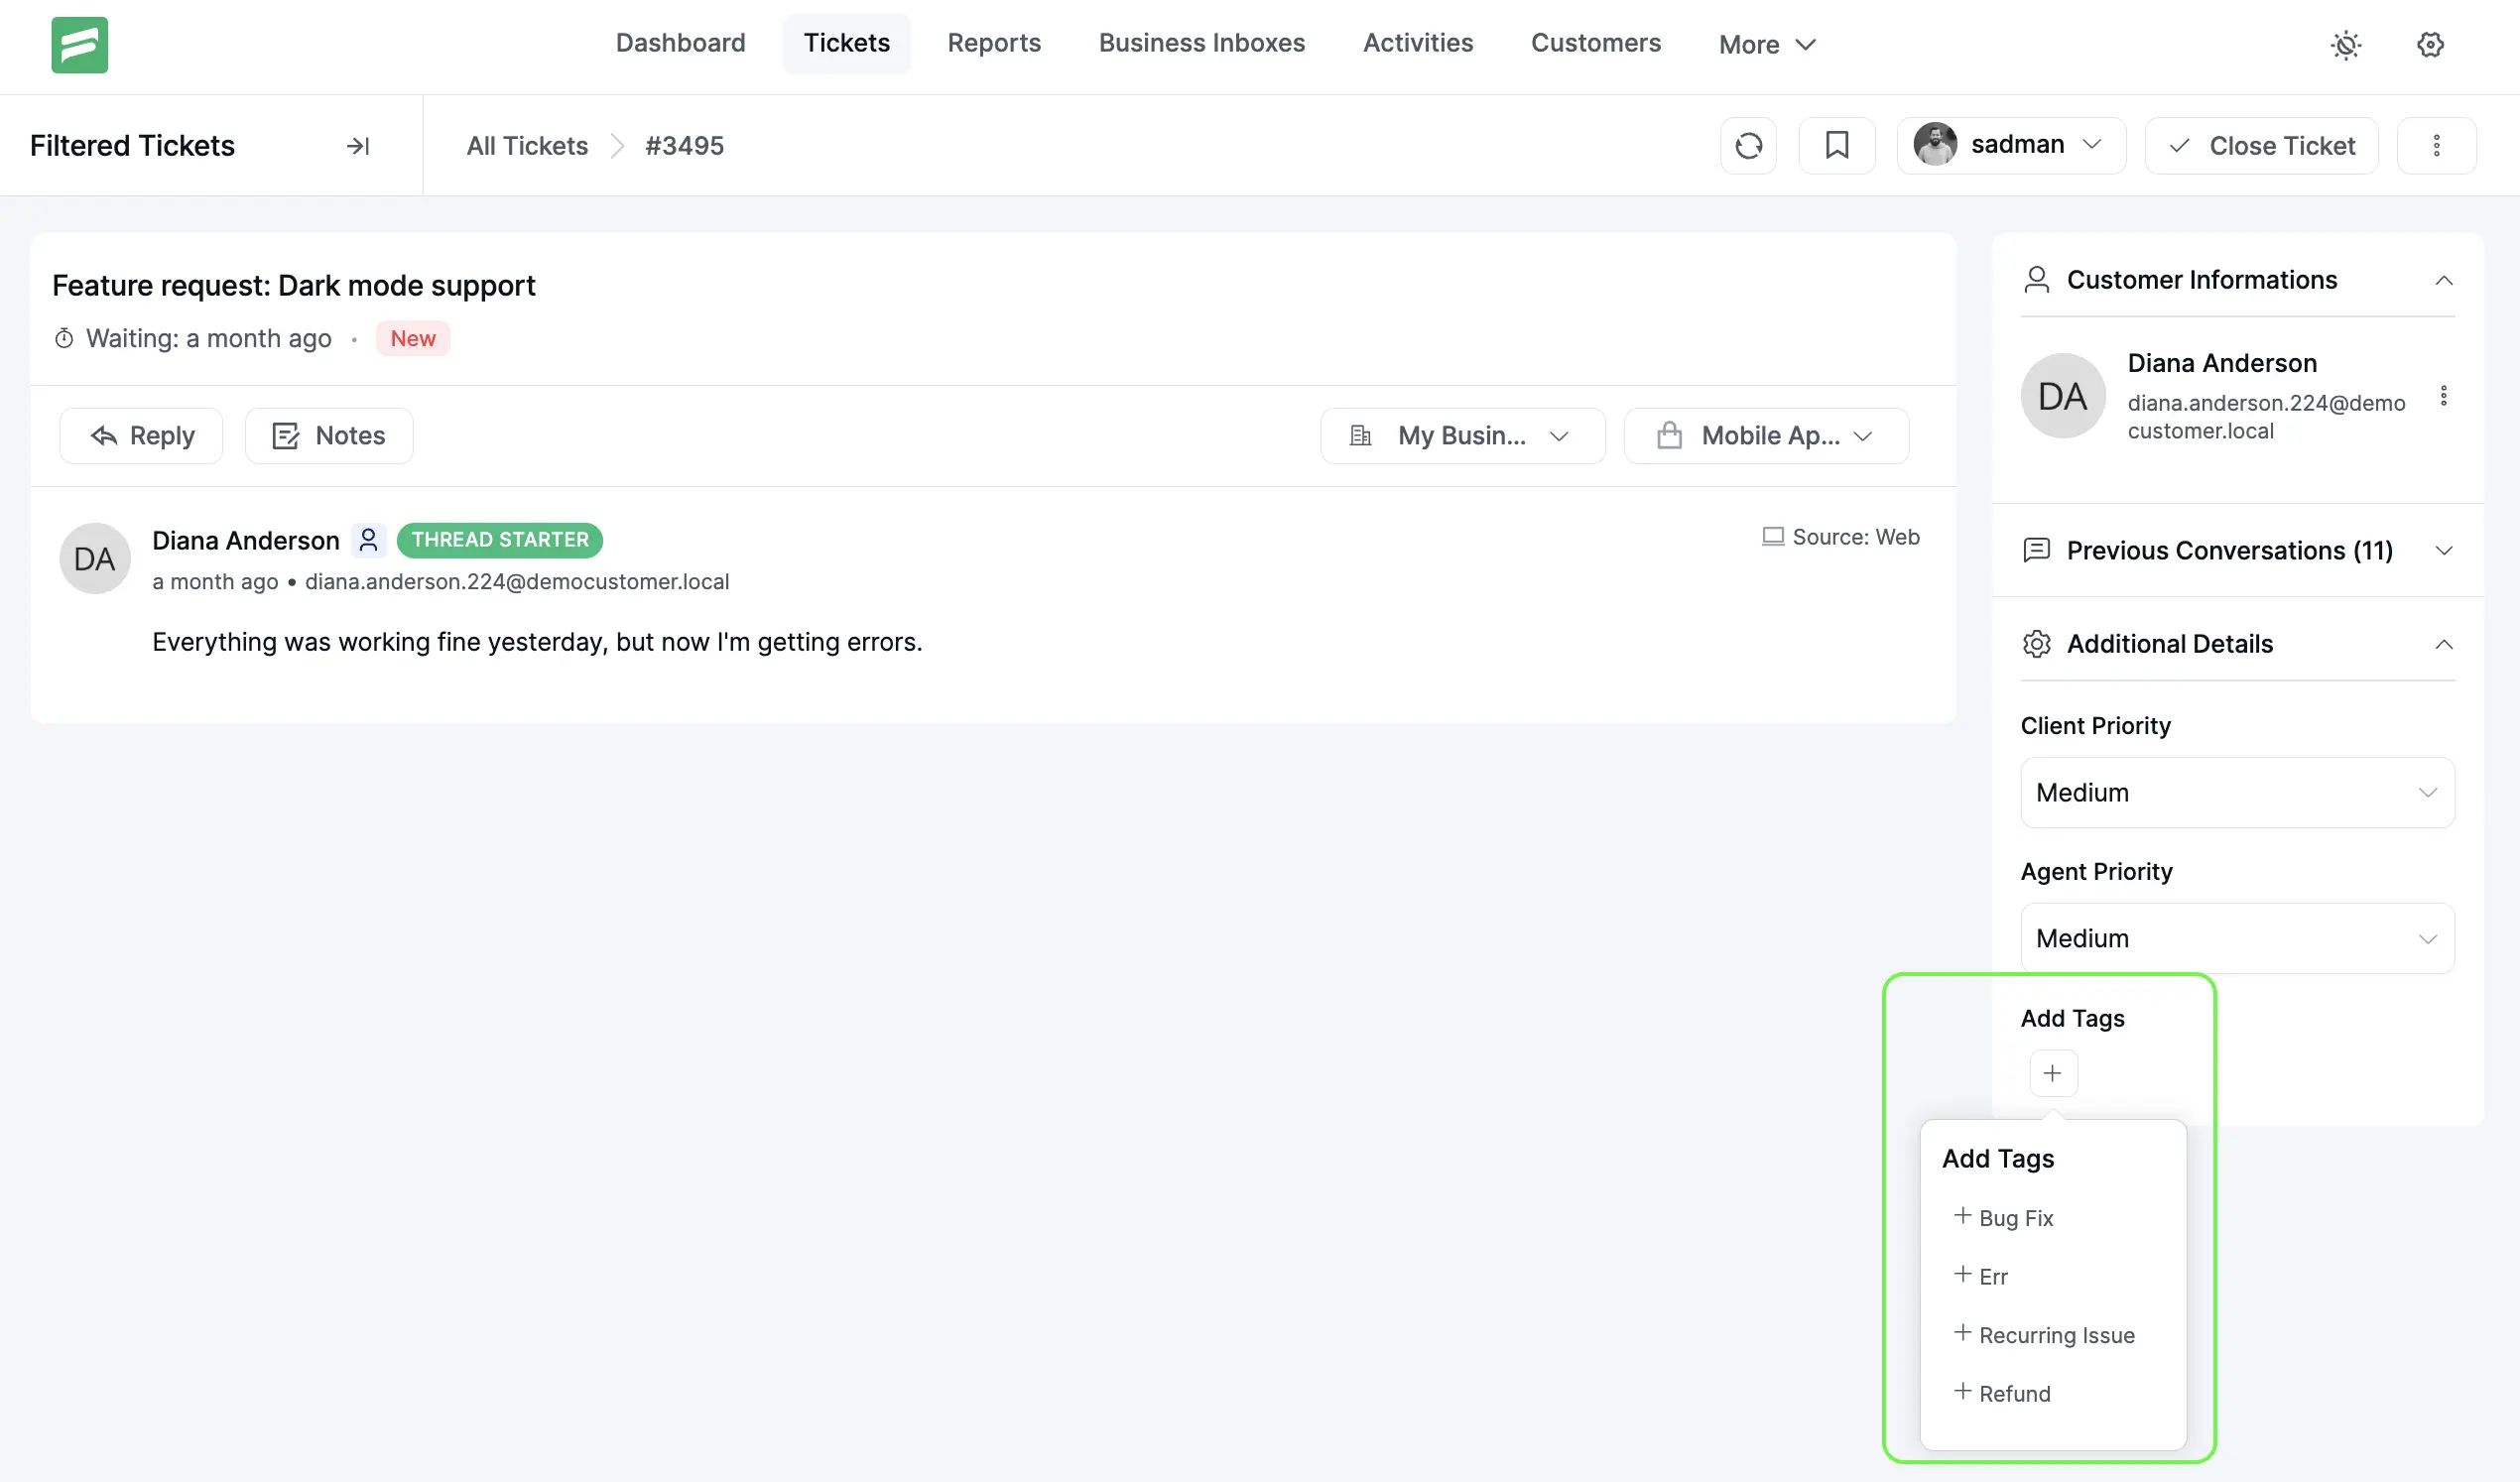Open the My Business inbox dropdown

click(x=1463, y=436)
